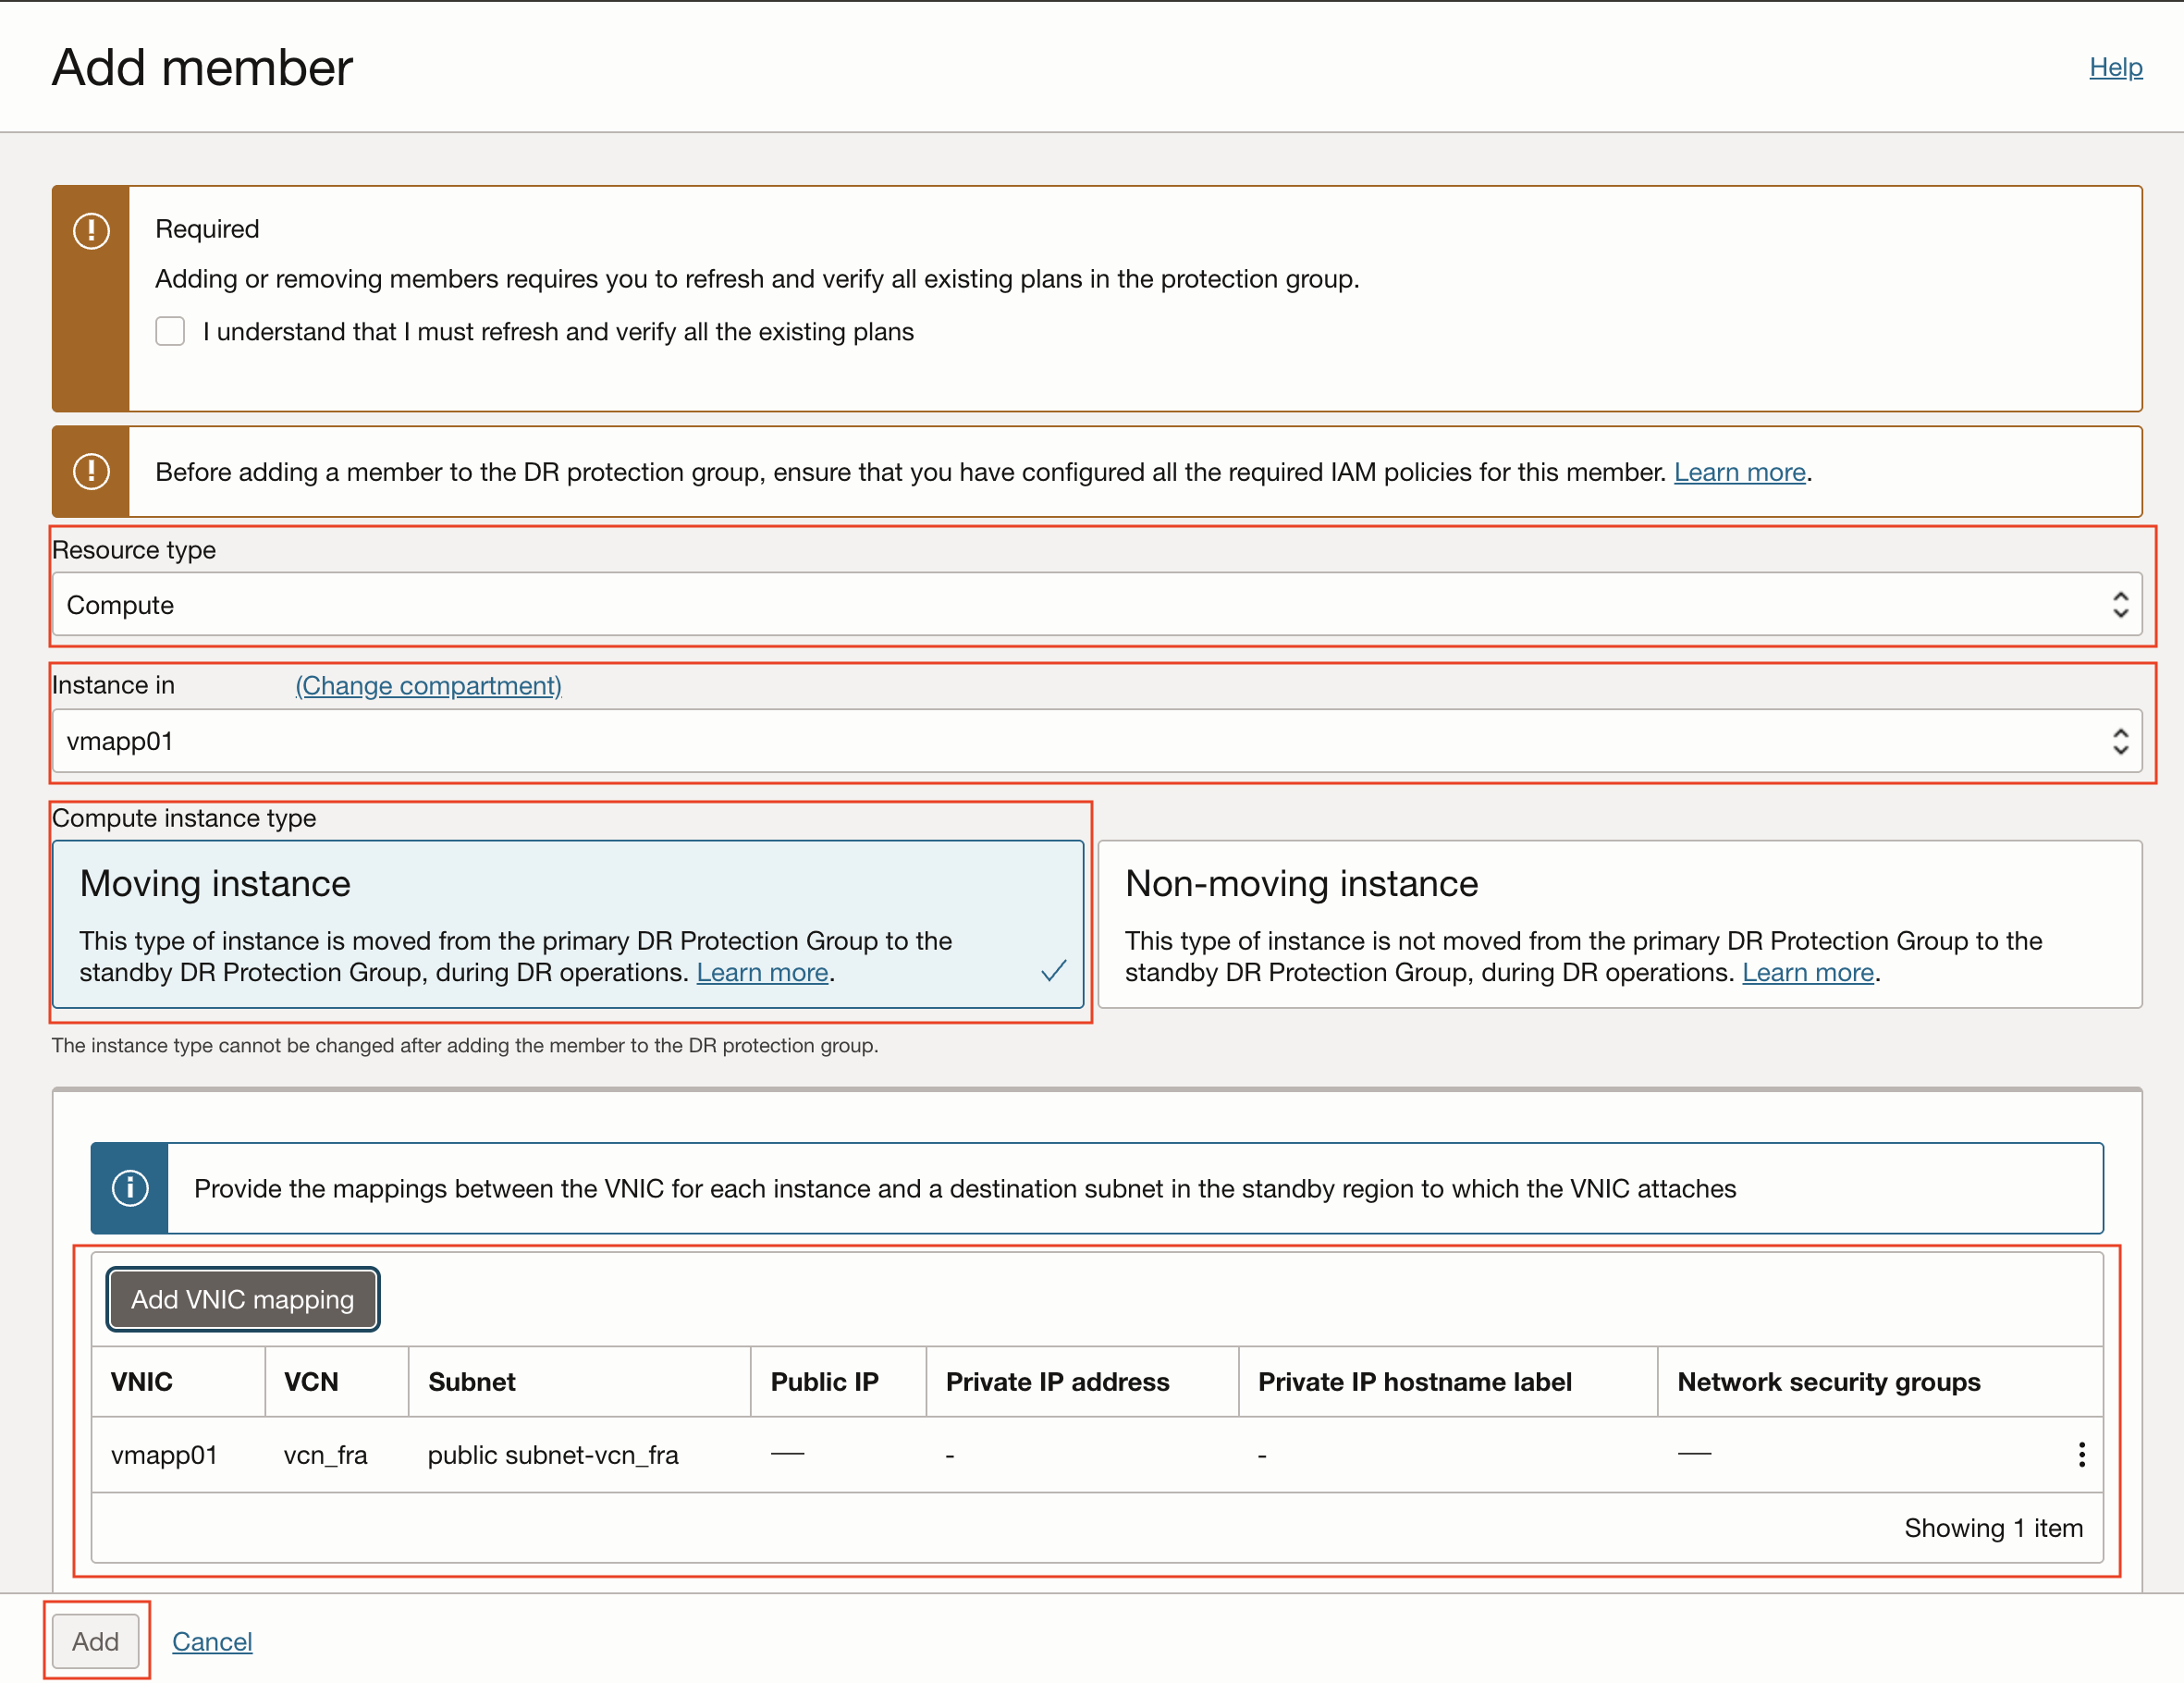Open Learn more link for IAM policies
Viewport: 2184px width, 1683px height.
(1739, 472)
